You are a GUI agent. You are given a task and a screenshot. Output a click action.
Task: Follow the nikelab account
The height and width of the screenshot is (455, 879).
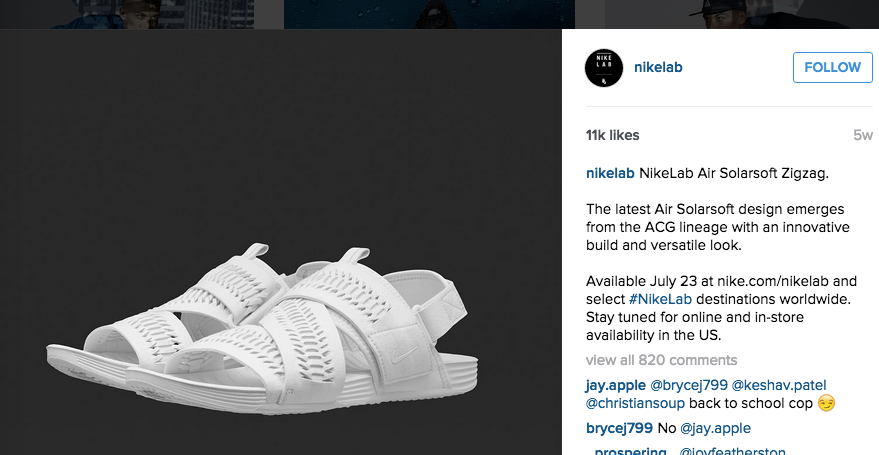point(832,67)
